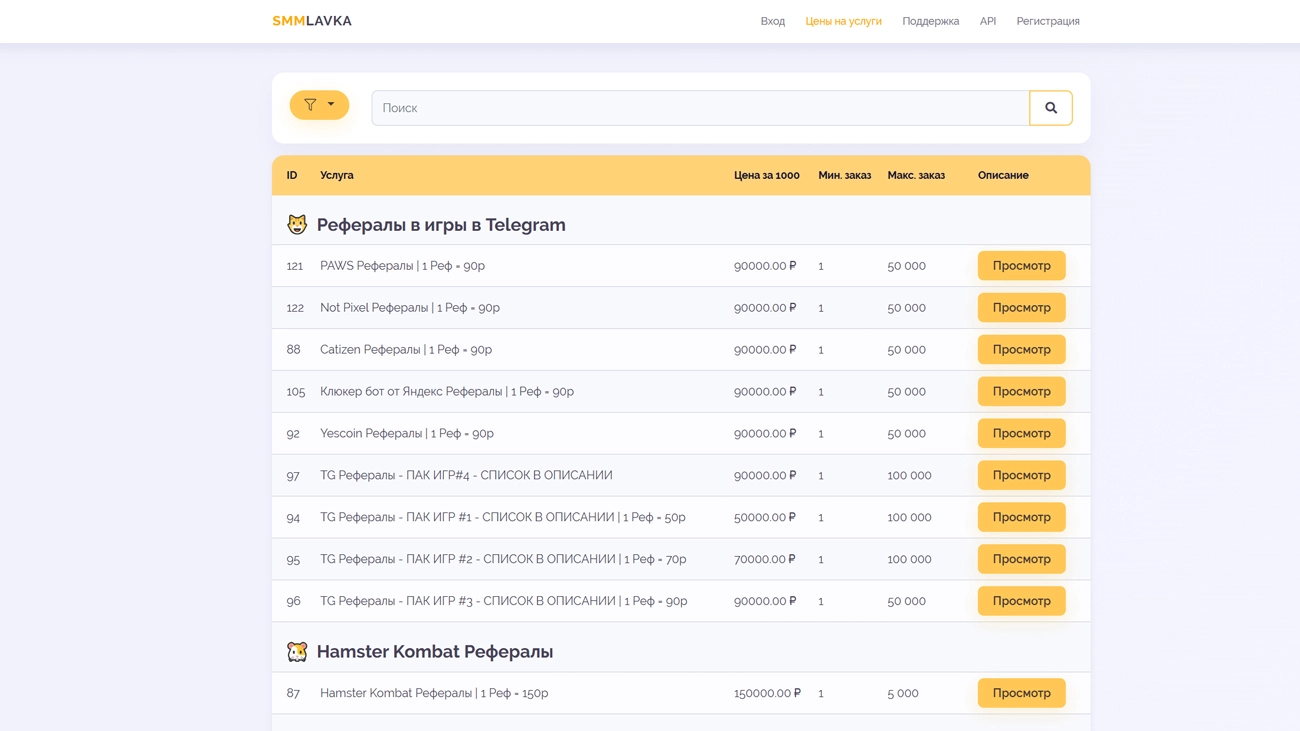
Task: Open the Поддержка support link
Action: point(930,21)
